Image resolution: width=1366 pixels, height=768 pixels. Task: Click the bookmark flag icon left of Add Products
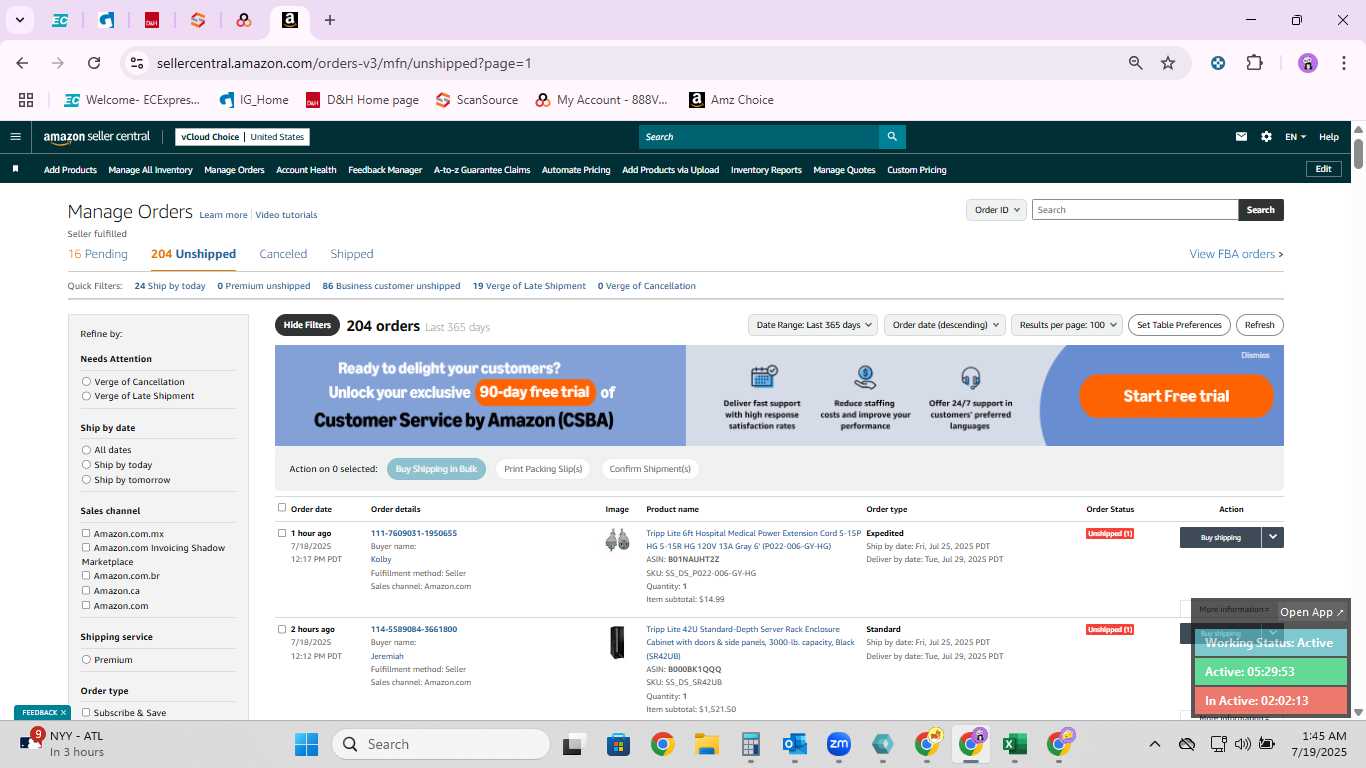[15, 170]
